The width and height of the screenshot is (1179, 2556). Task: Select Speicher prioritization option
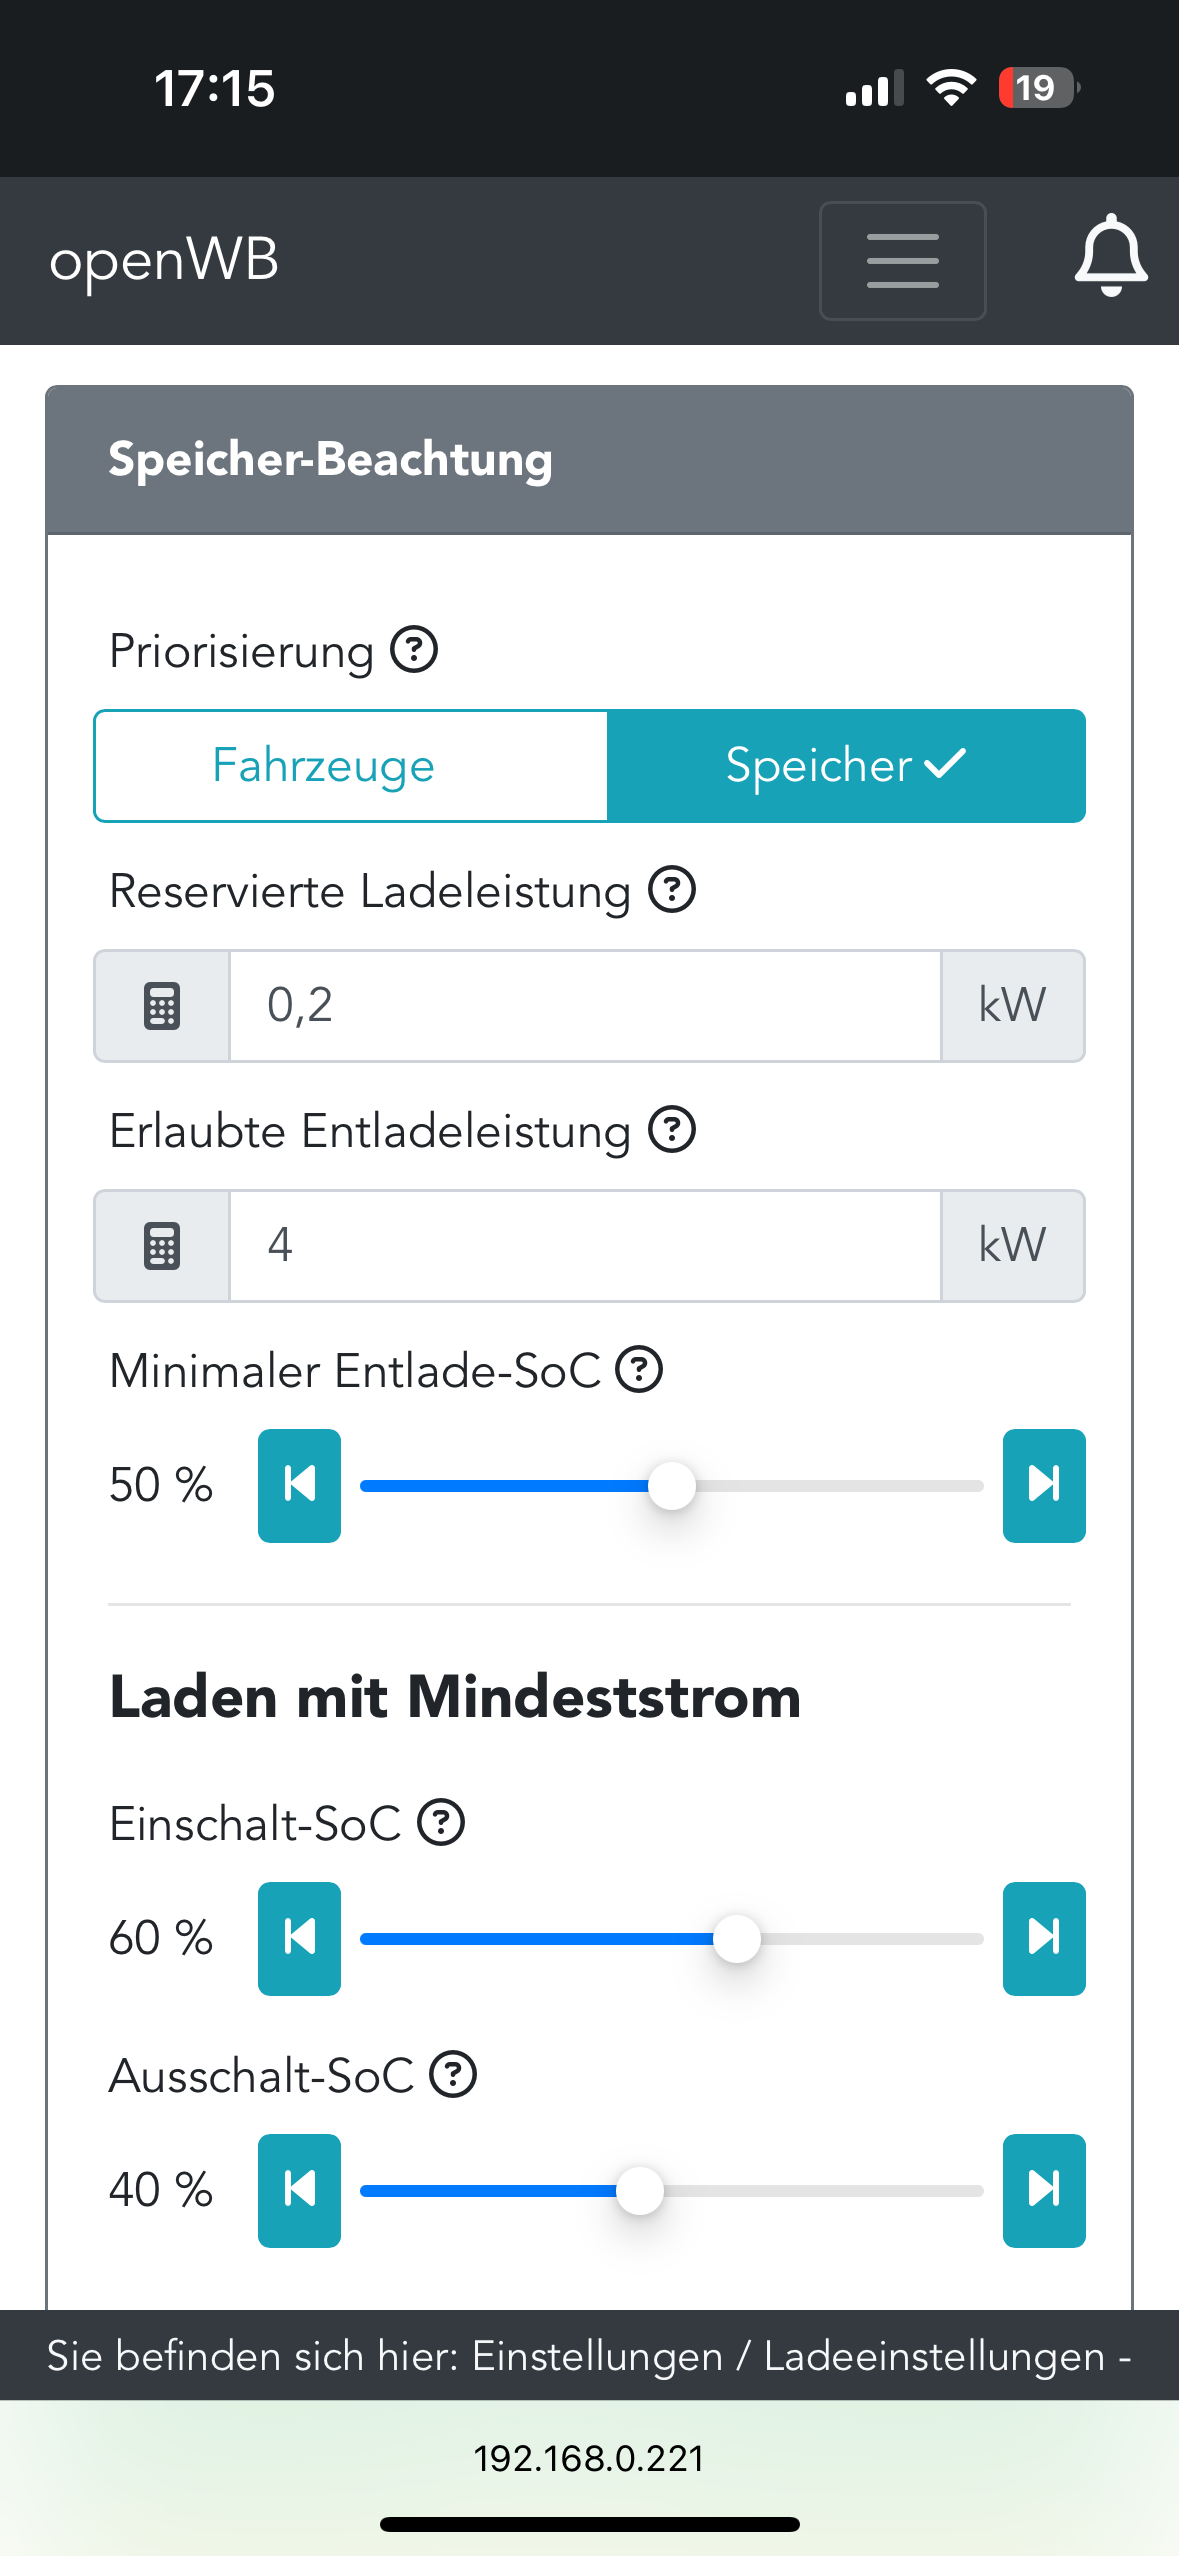pos(846,766)
